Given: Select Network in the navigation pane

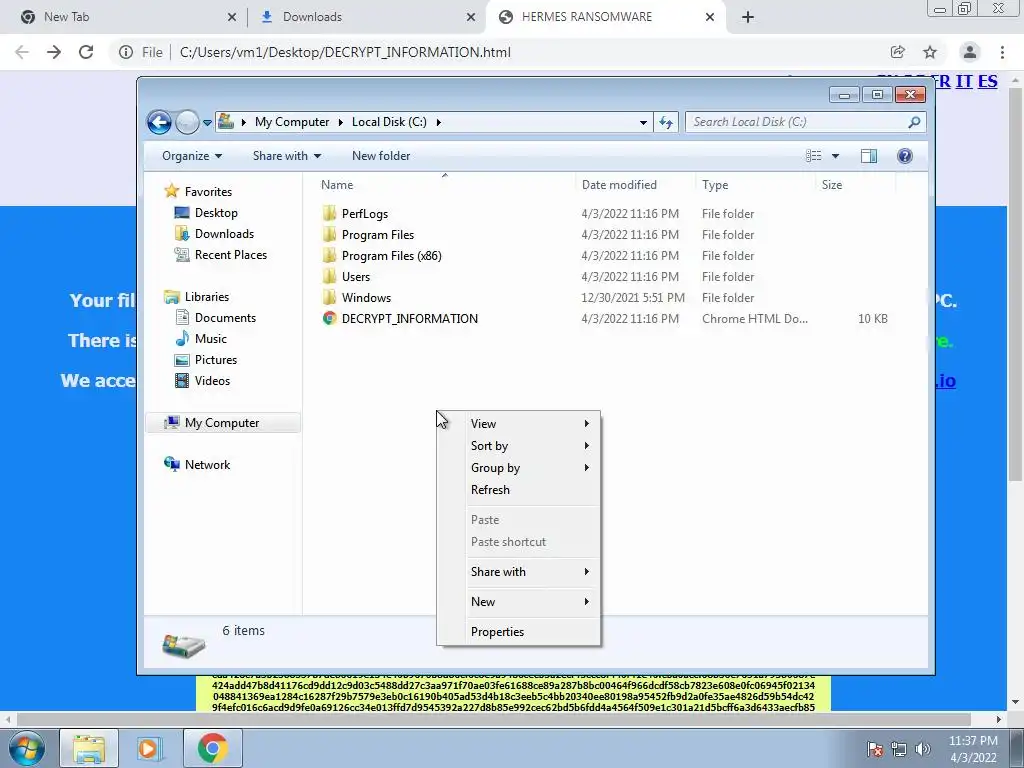Looking at the screenshot, I should (207, 464).
